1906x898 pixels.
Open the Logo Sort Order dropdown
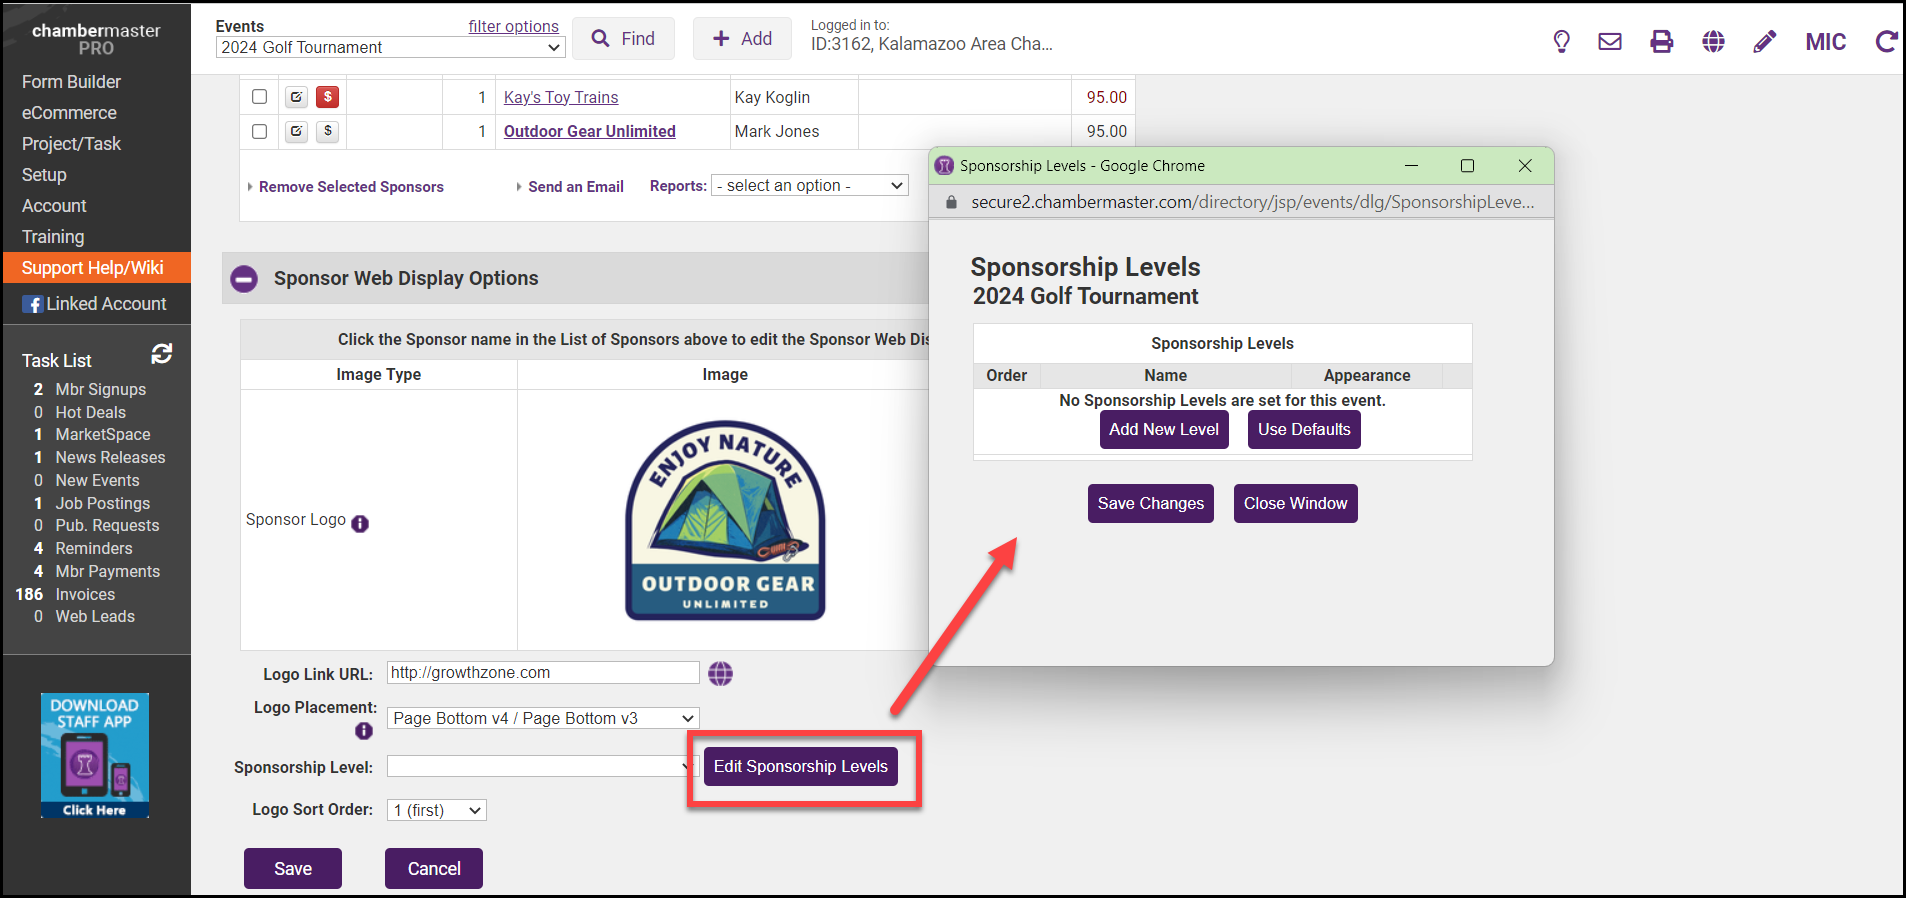[436, 810]
